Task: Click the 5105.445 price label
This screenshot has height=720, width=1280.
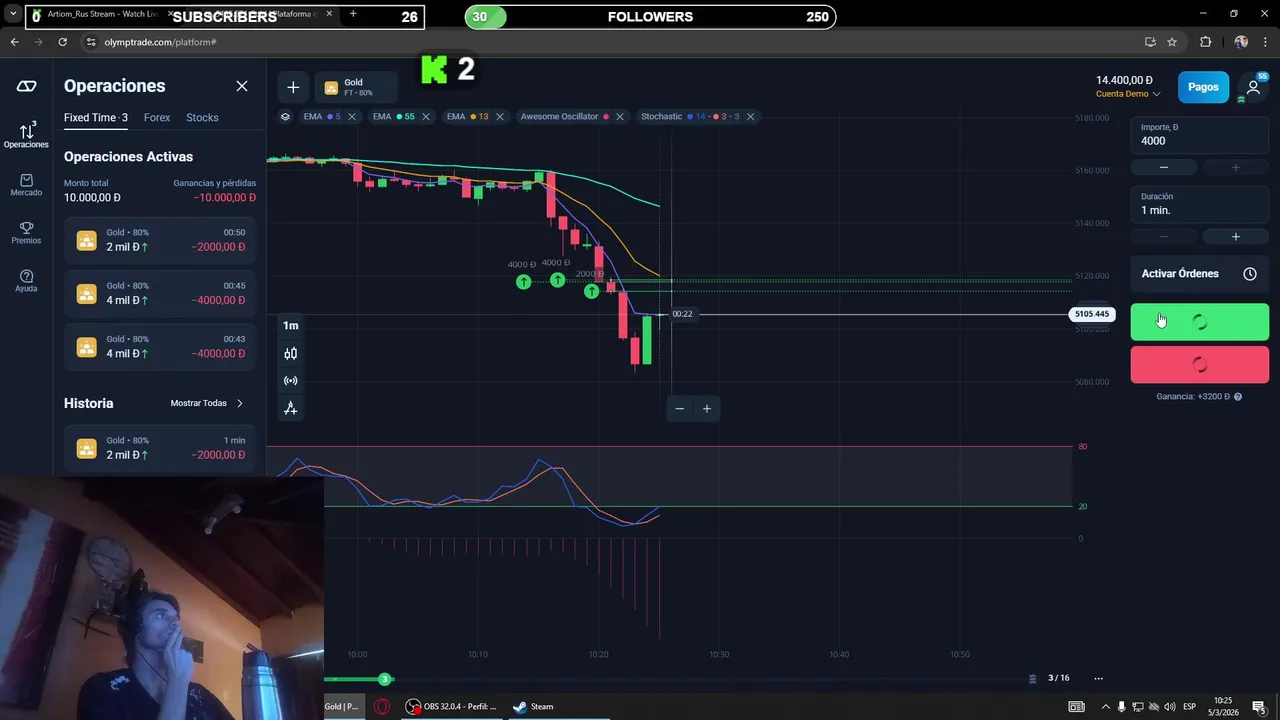Action: (1091, 314)
